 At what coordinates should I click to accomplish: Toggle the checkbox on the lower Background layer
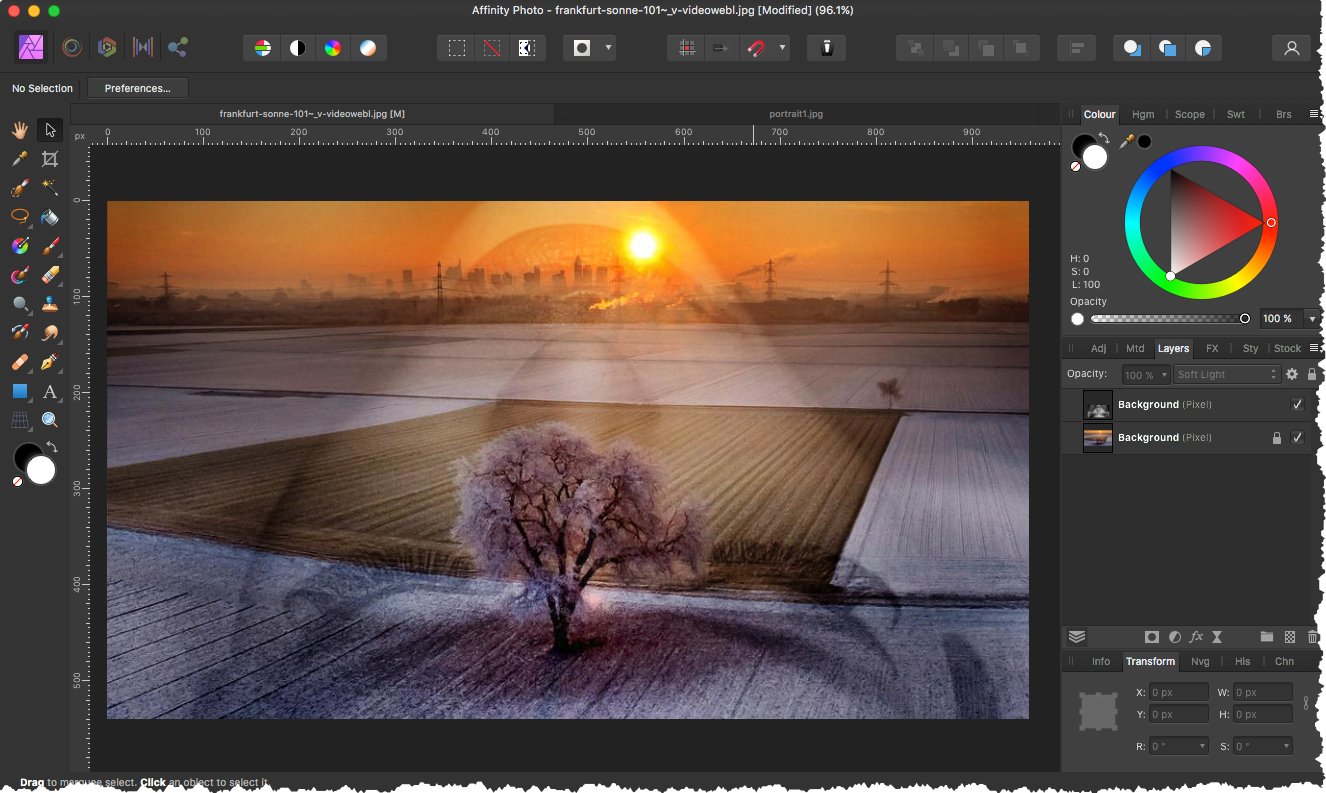1297,437
